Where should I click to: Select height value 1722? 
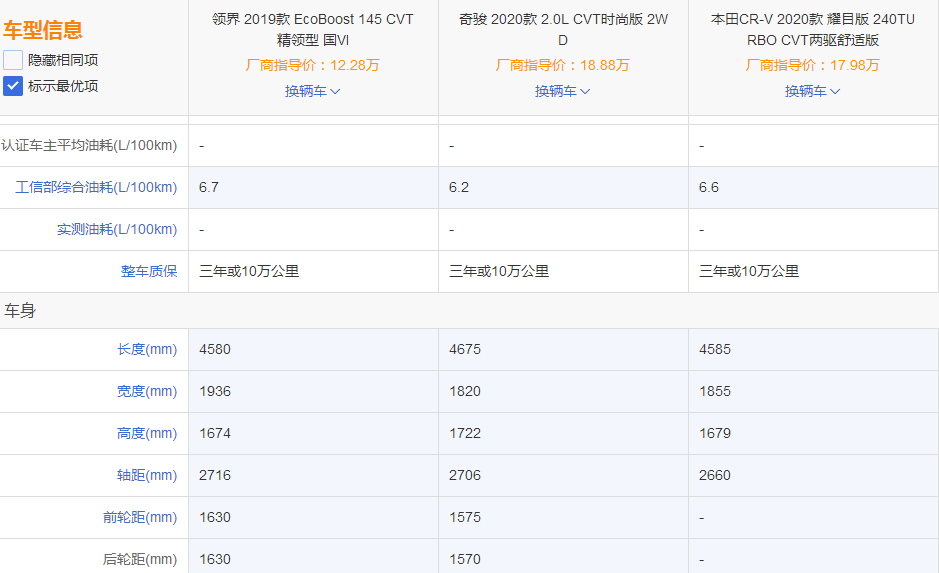pyautogui.click(x=465, y=433)
